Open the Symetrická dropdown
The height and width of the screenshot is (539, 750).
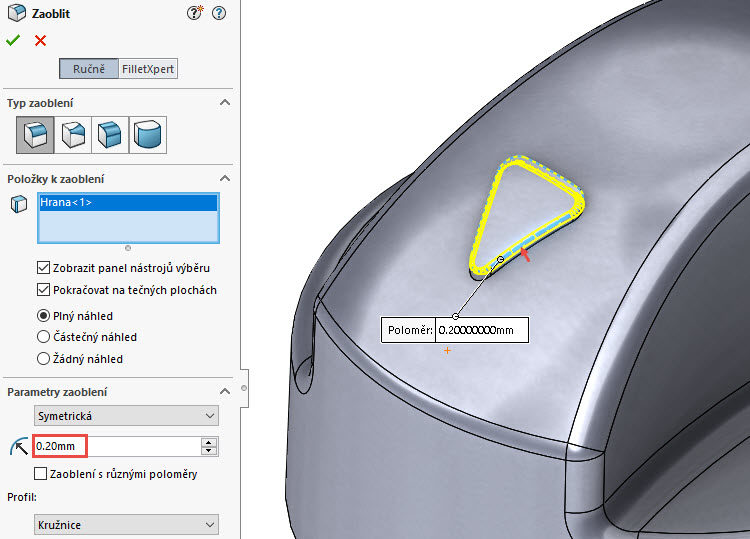pyautogui.click(x=126, y=416)
